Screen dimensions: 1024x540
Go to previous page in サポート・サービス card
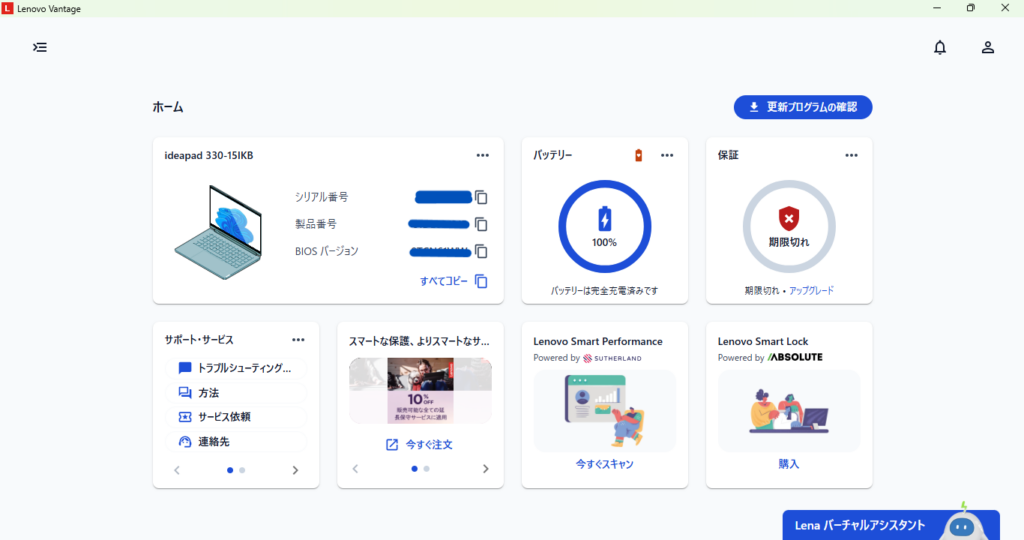click(177, 470)
